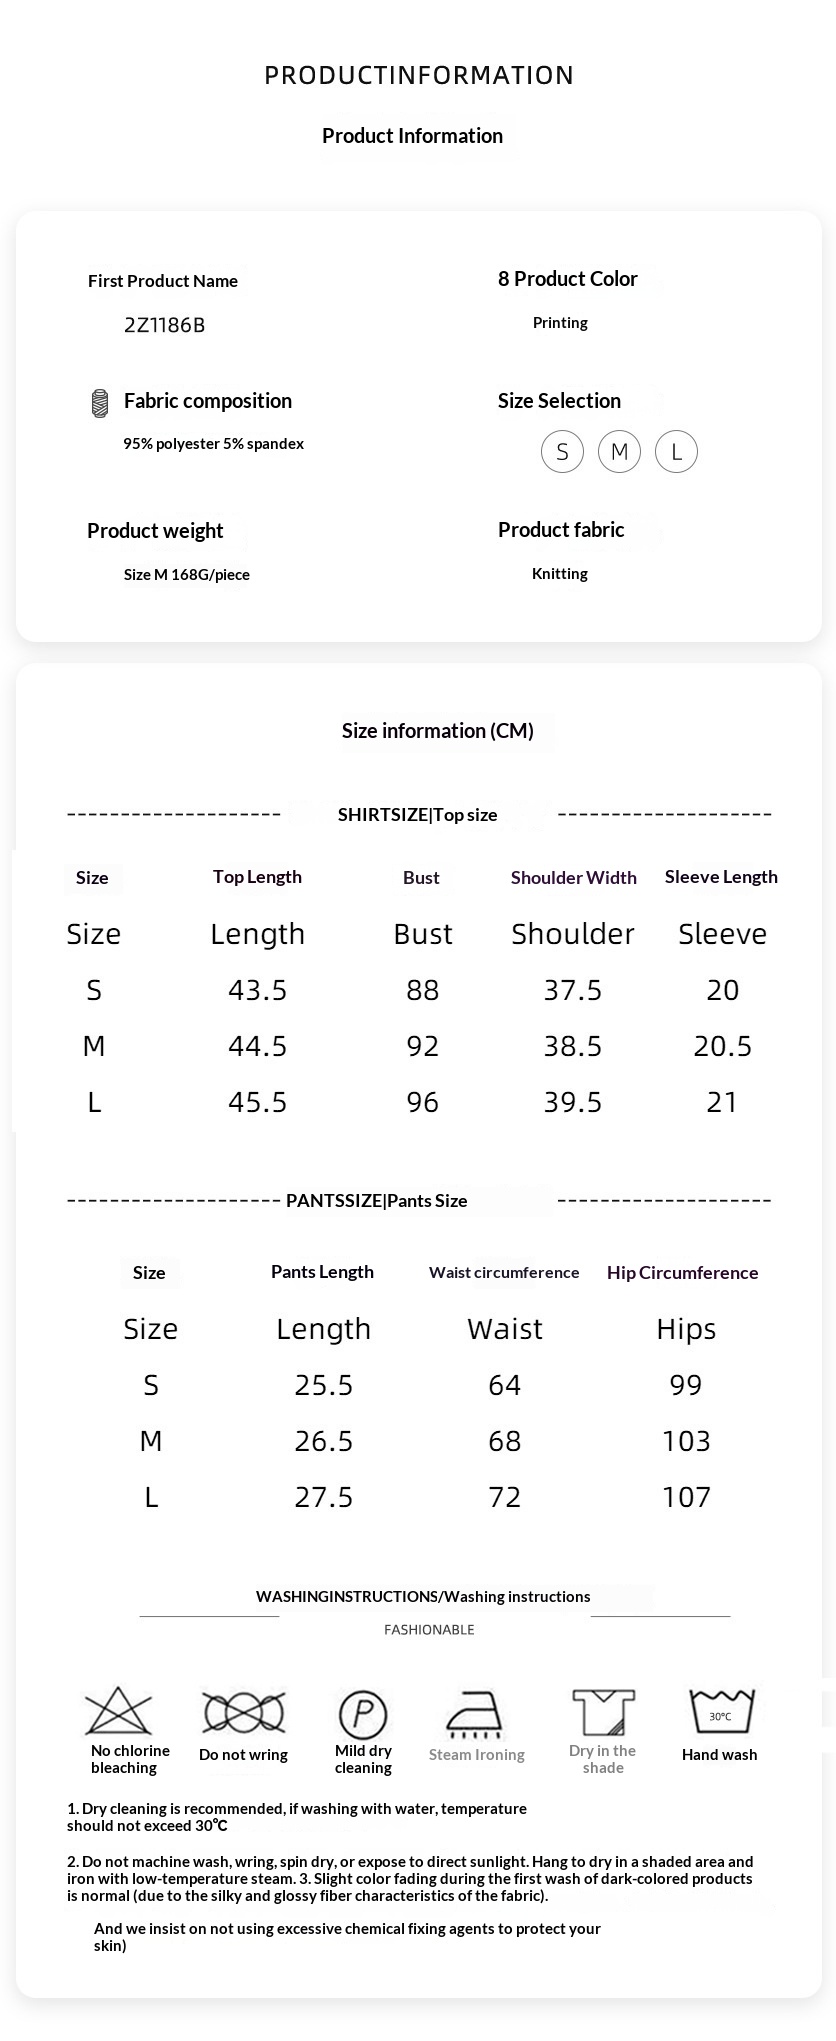Click the Size information (CM) title
Image resolution: width=836 pixels, height=2041 pixels.
437,731
